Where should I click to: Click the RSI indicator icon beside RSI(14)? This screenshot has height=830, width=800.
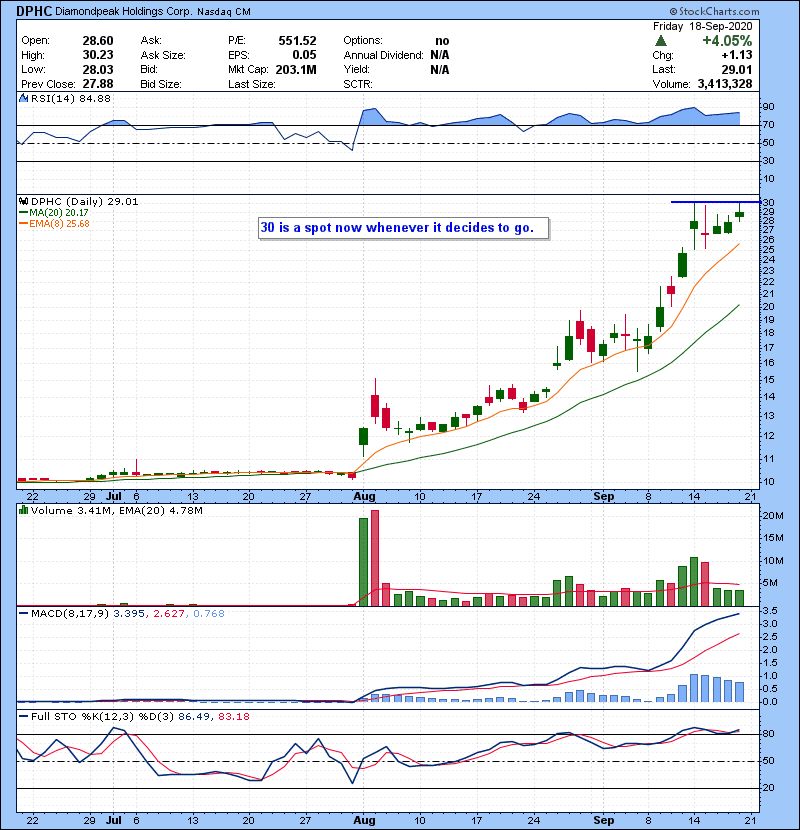coord(23,98)
